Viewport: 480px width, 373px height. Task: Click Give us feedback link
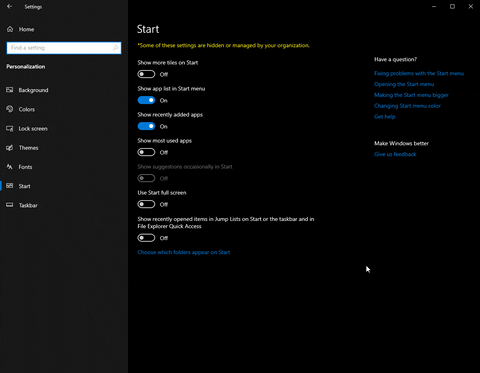(x=395, y=154)
